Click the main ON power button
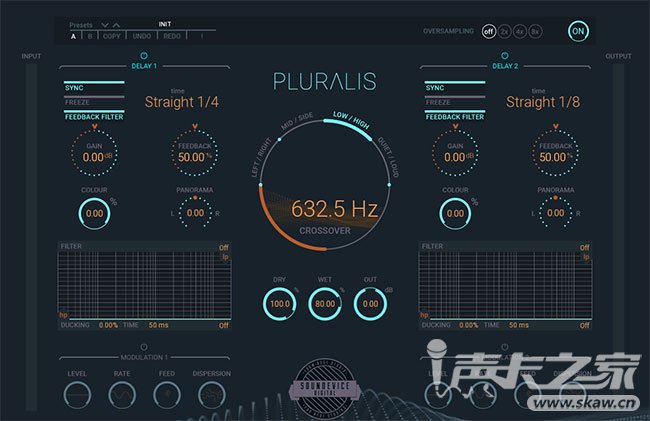 click(x=578, y=31)
